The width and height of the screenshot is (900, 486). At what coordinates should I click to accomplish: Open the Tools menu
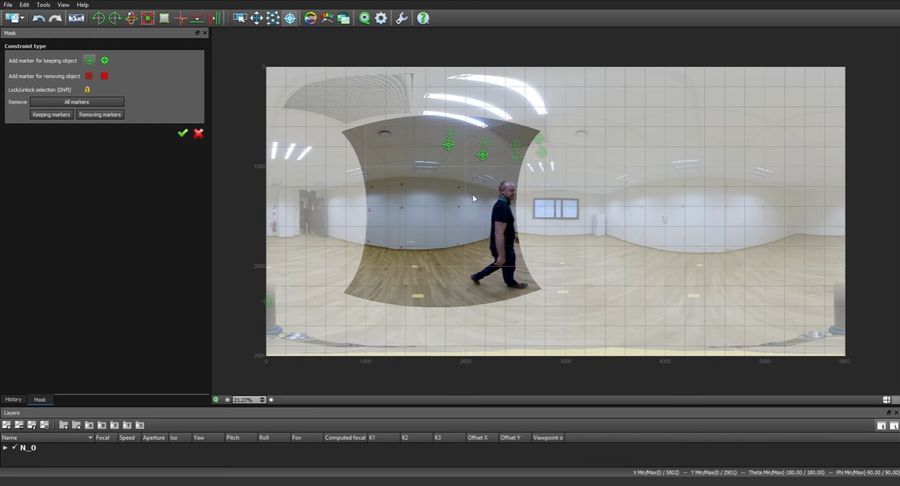[44, 5]
